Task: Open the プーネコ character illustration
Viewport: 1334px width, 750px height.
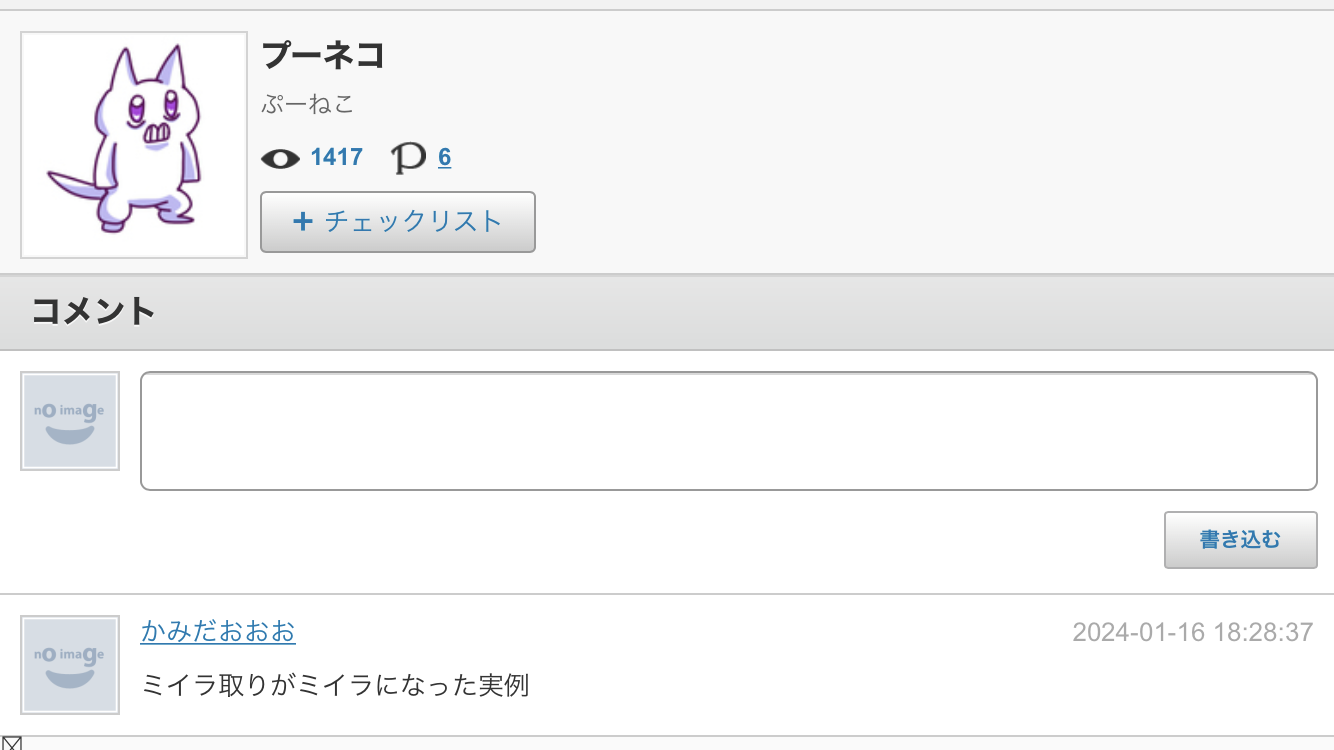Action: coord(134,145)
